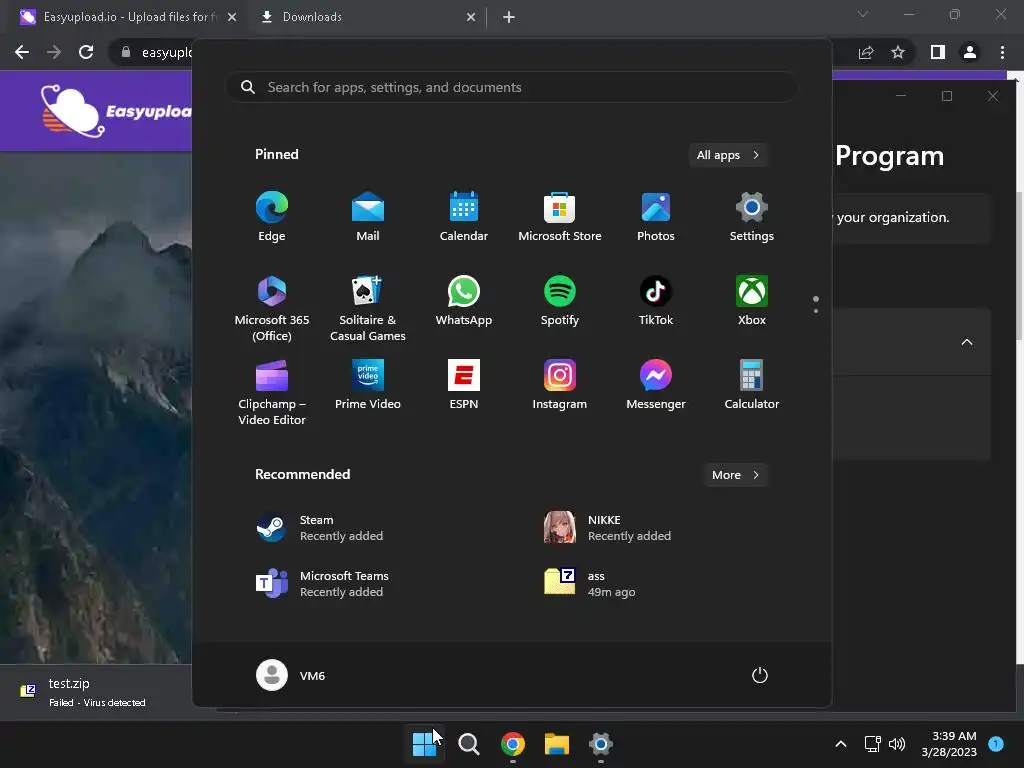Open the volume tray icon
Viewport: 1024px width, 768px height.
897,744
